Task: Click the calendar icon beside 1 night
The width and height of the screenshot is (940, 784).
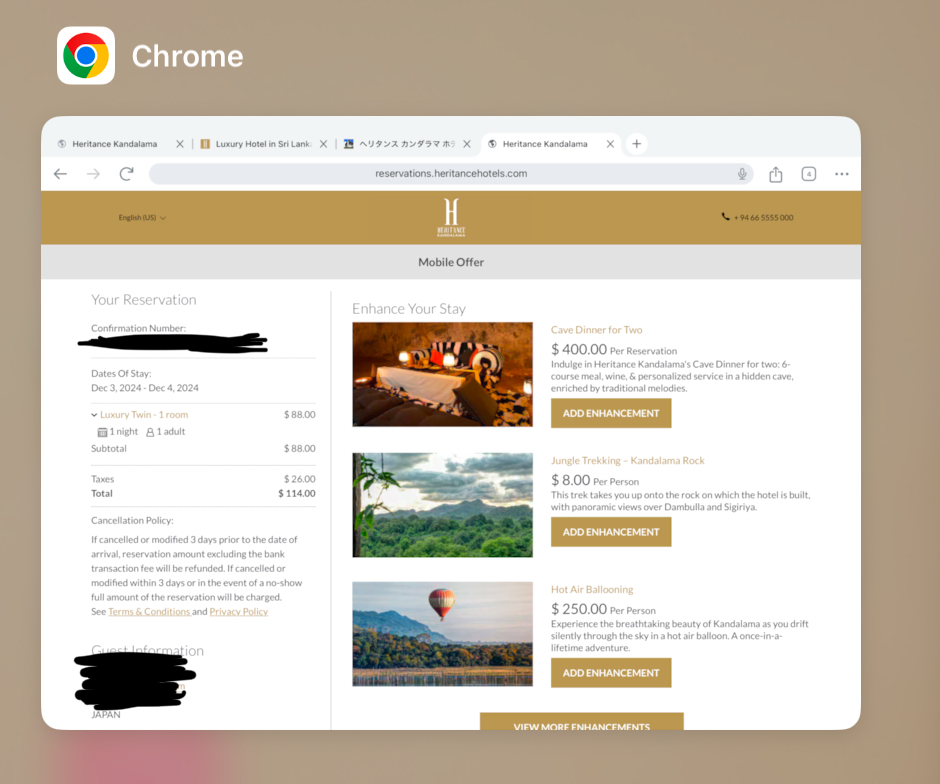Action: 103,432
